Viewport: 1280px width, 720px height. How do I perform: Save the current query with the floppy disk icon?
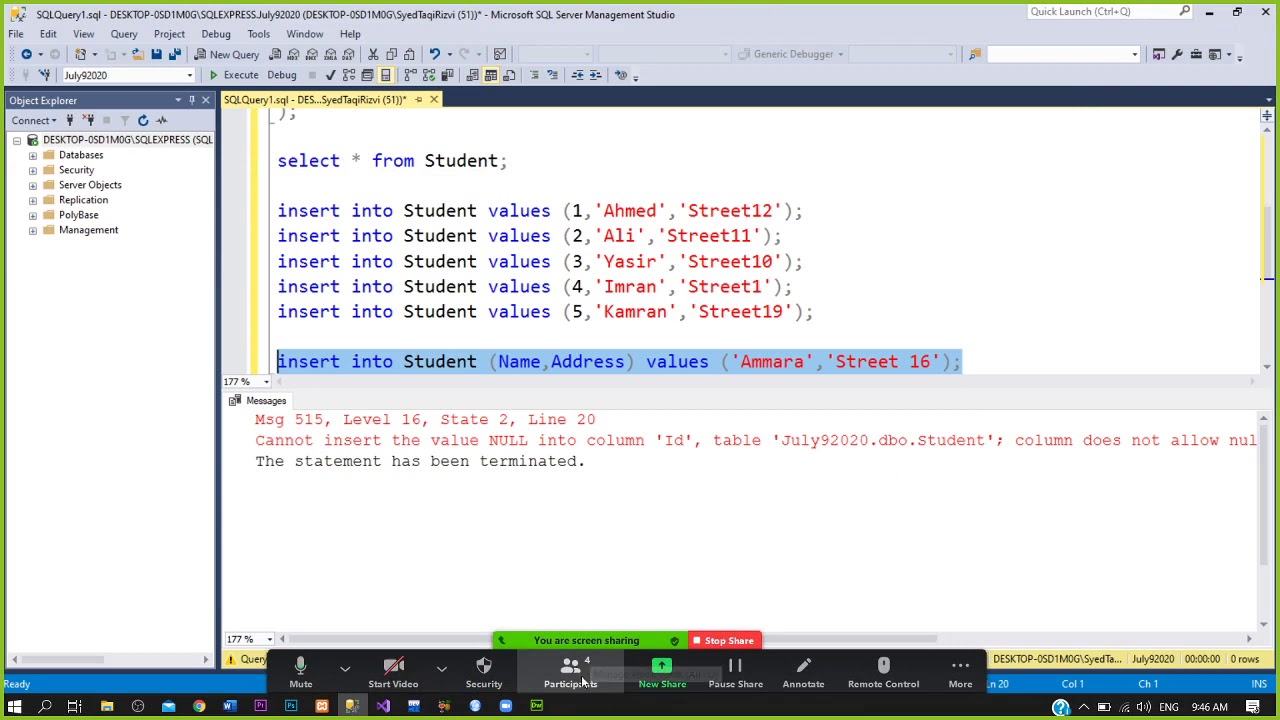click(x=156, y=54)
